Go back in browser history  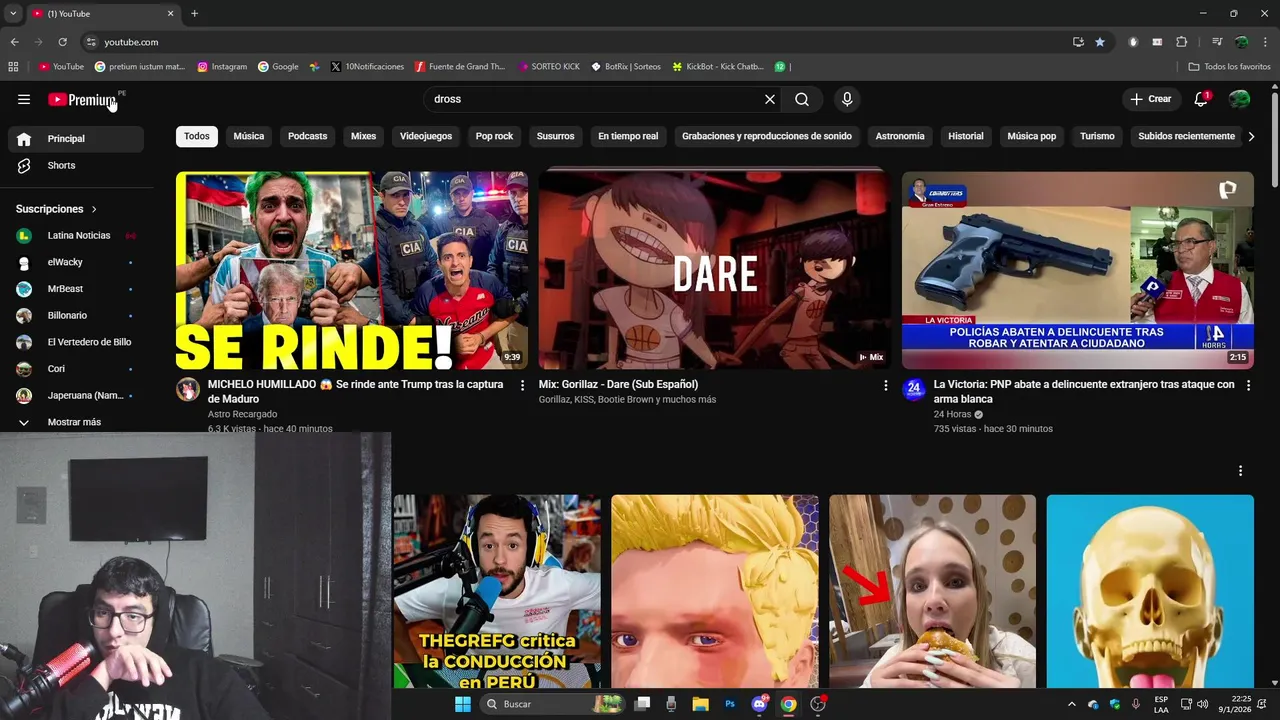[x=14, y=42]
